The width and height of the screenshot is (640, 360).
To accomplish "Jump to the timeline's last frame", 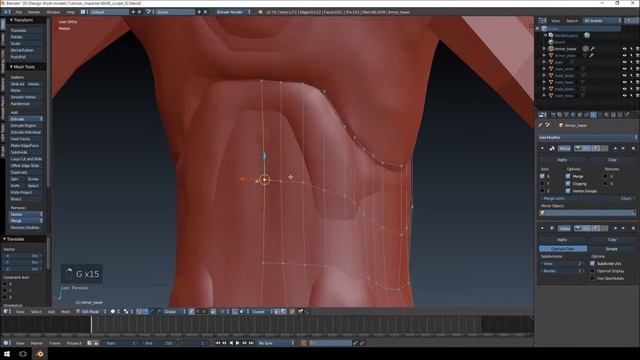I will [251, 343].
